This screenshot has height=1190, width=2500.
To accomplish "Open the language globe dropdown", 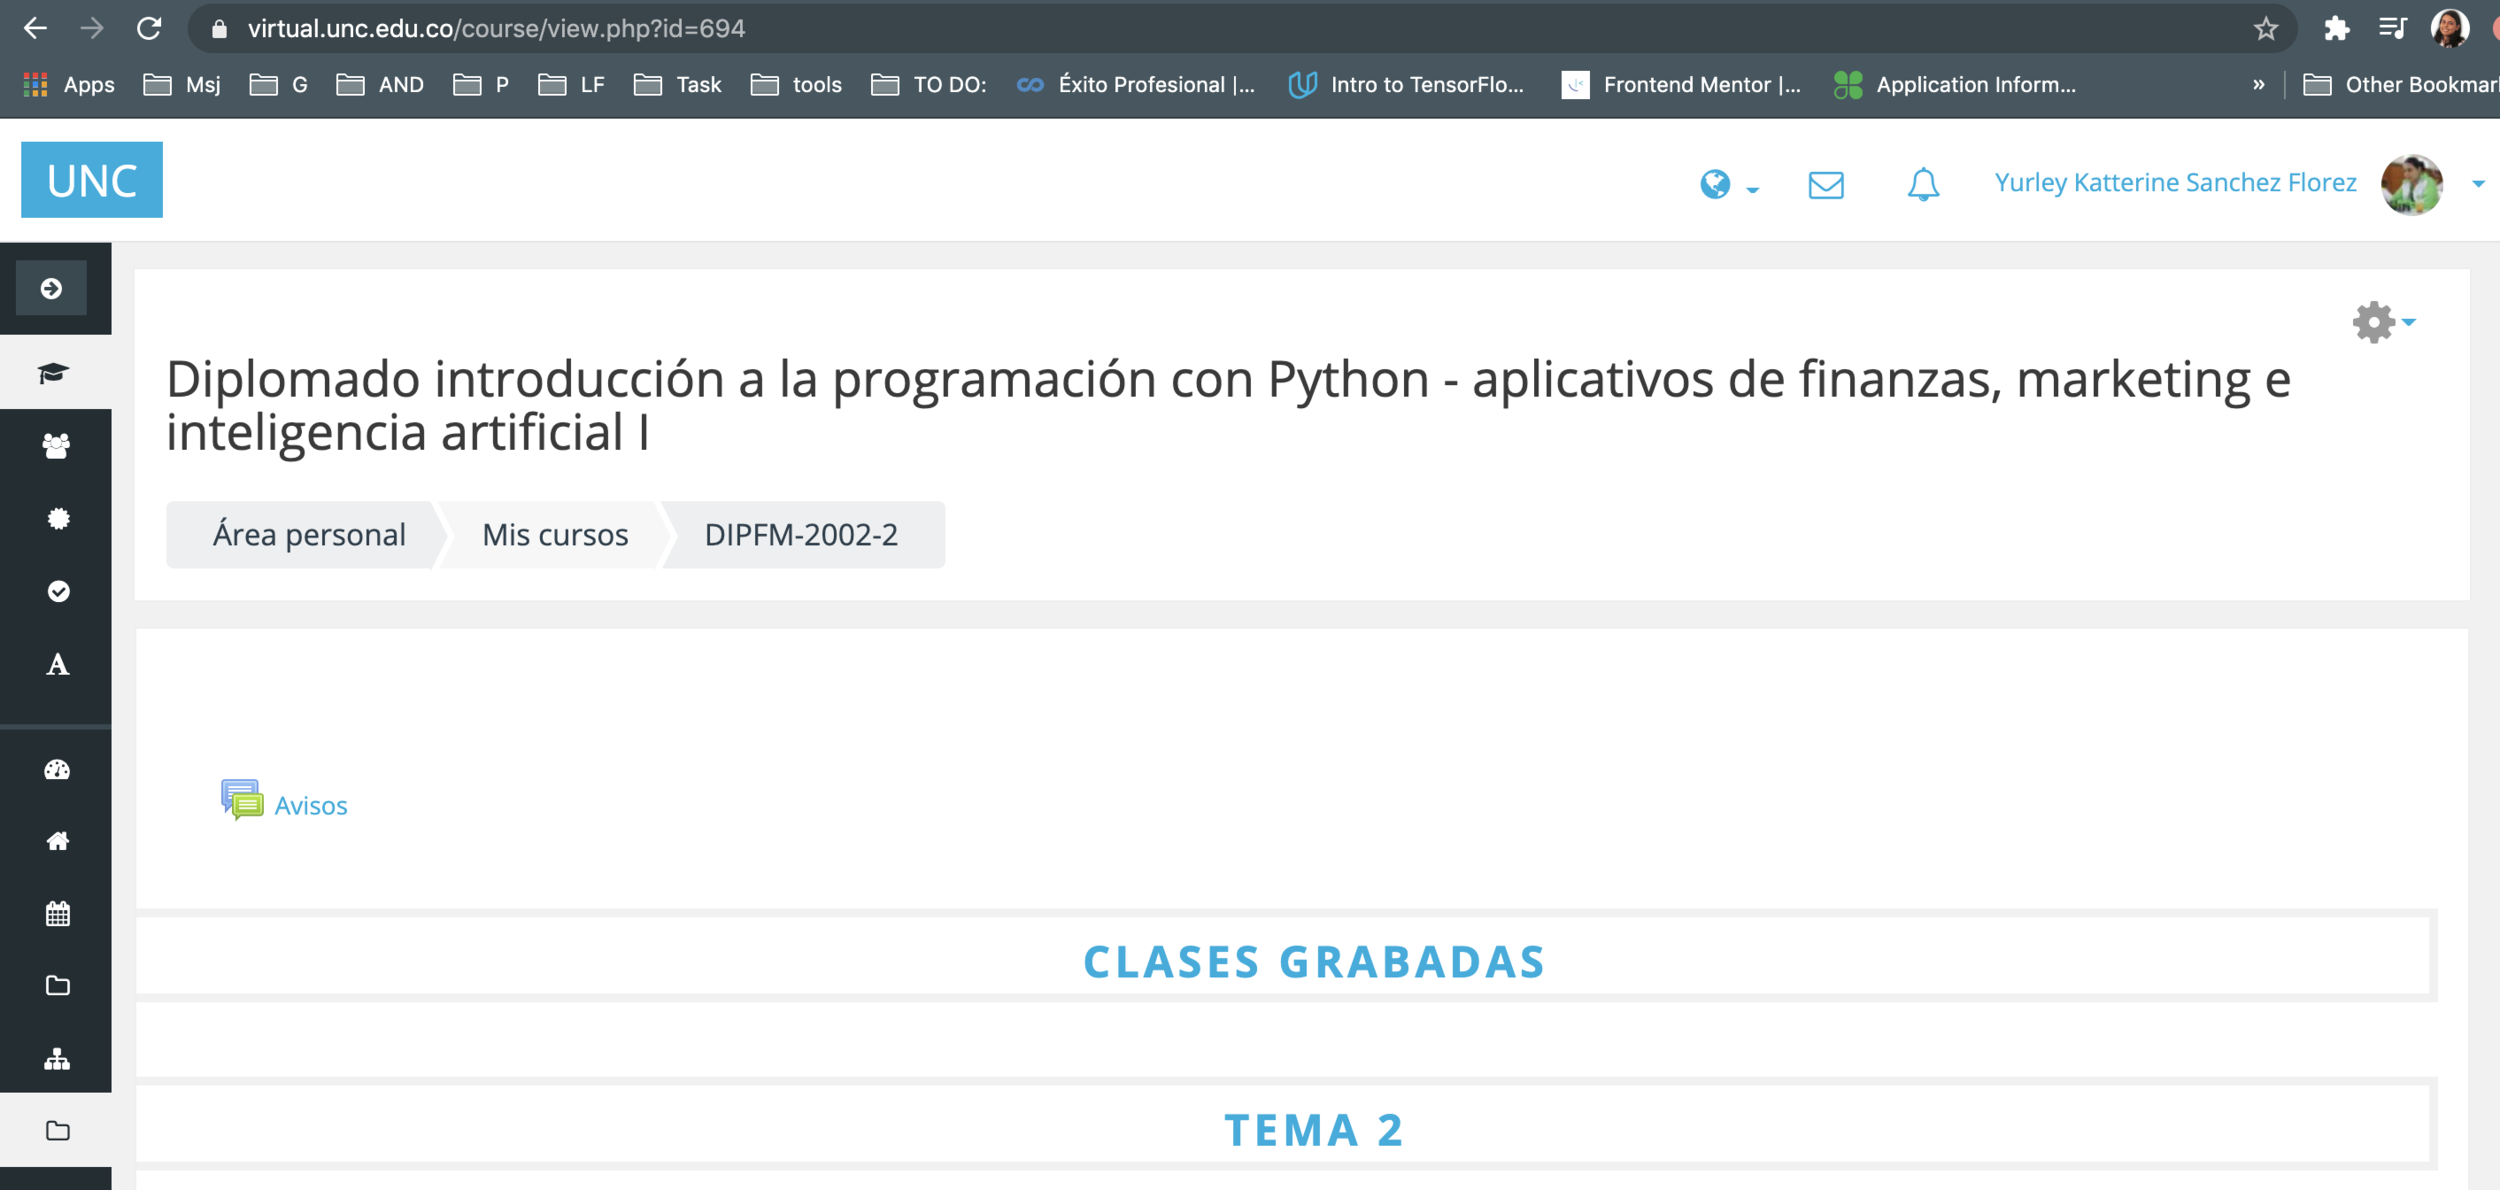I will tap(1728, 185).
